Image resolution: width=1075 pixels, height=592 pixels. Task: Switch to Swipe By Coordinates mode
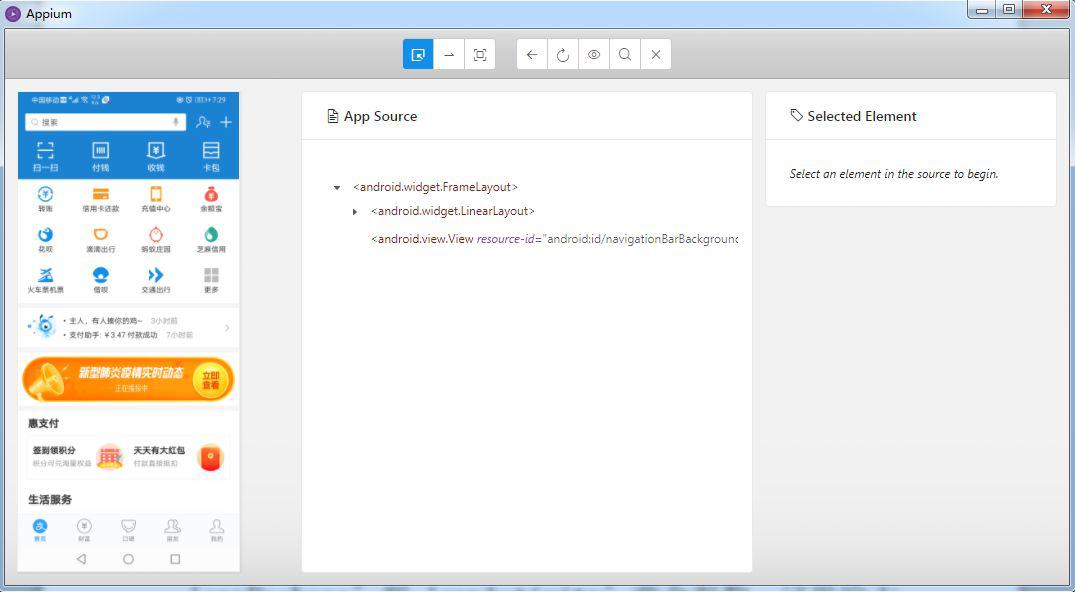(x=449, y=55)
